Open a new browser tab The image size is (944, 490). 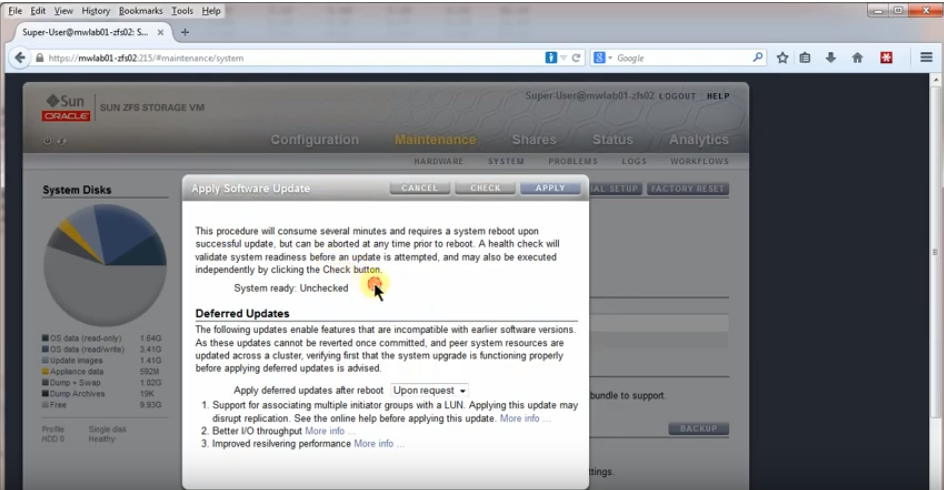tap(185, 33)
